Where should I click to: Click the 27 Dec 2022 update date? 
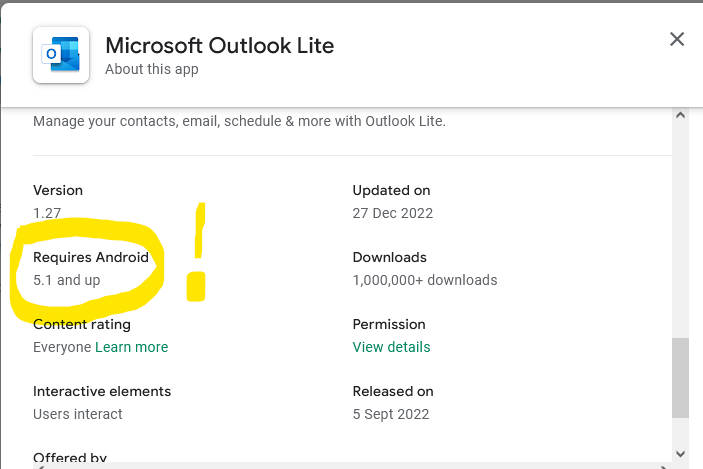[393, 213]
